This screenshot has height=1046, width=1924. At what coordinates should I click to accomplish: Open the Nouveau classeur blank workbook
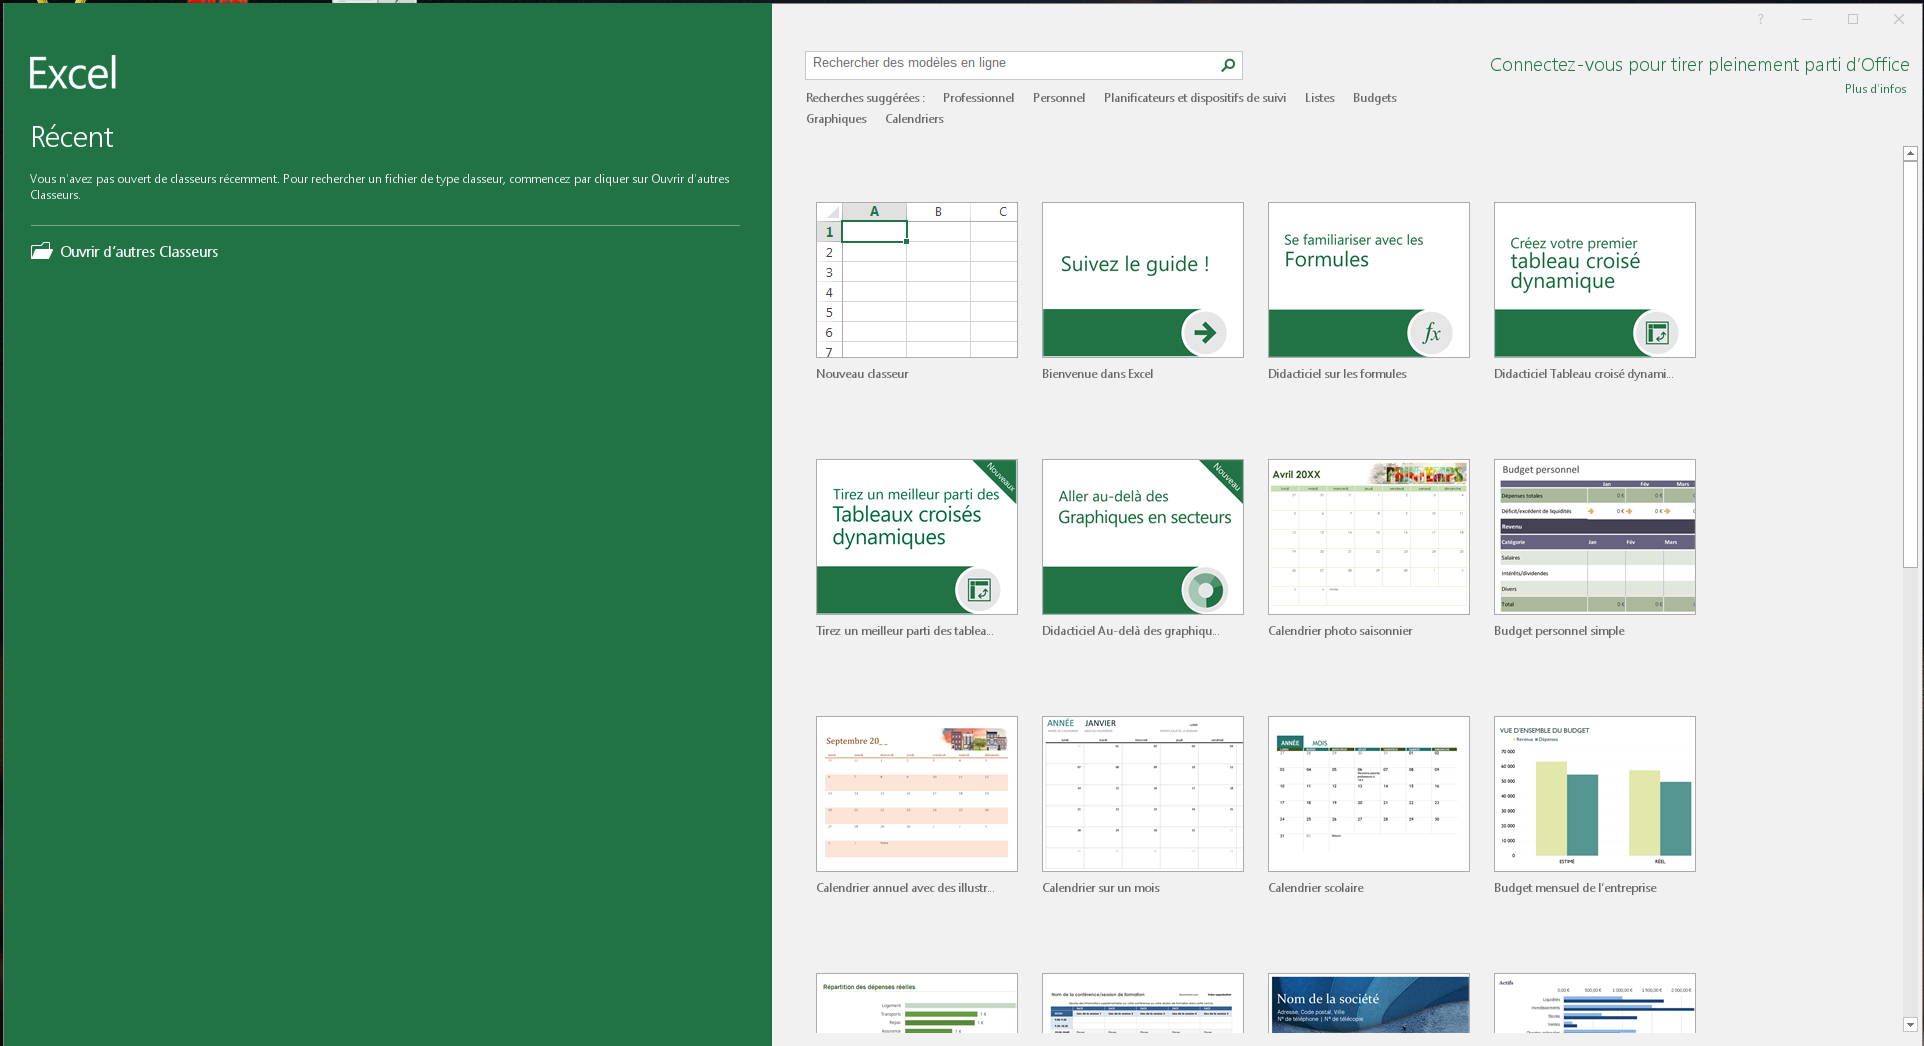[x=916, y=280]
